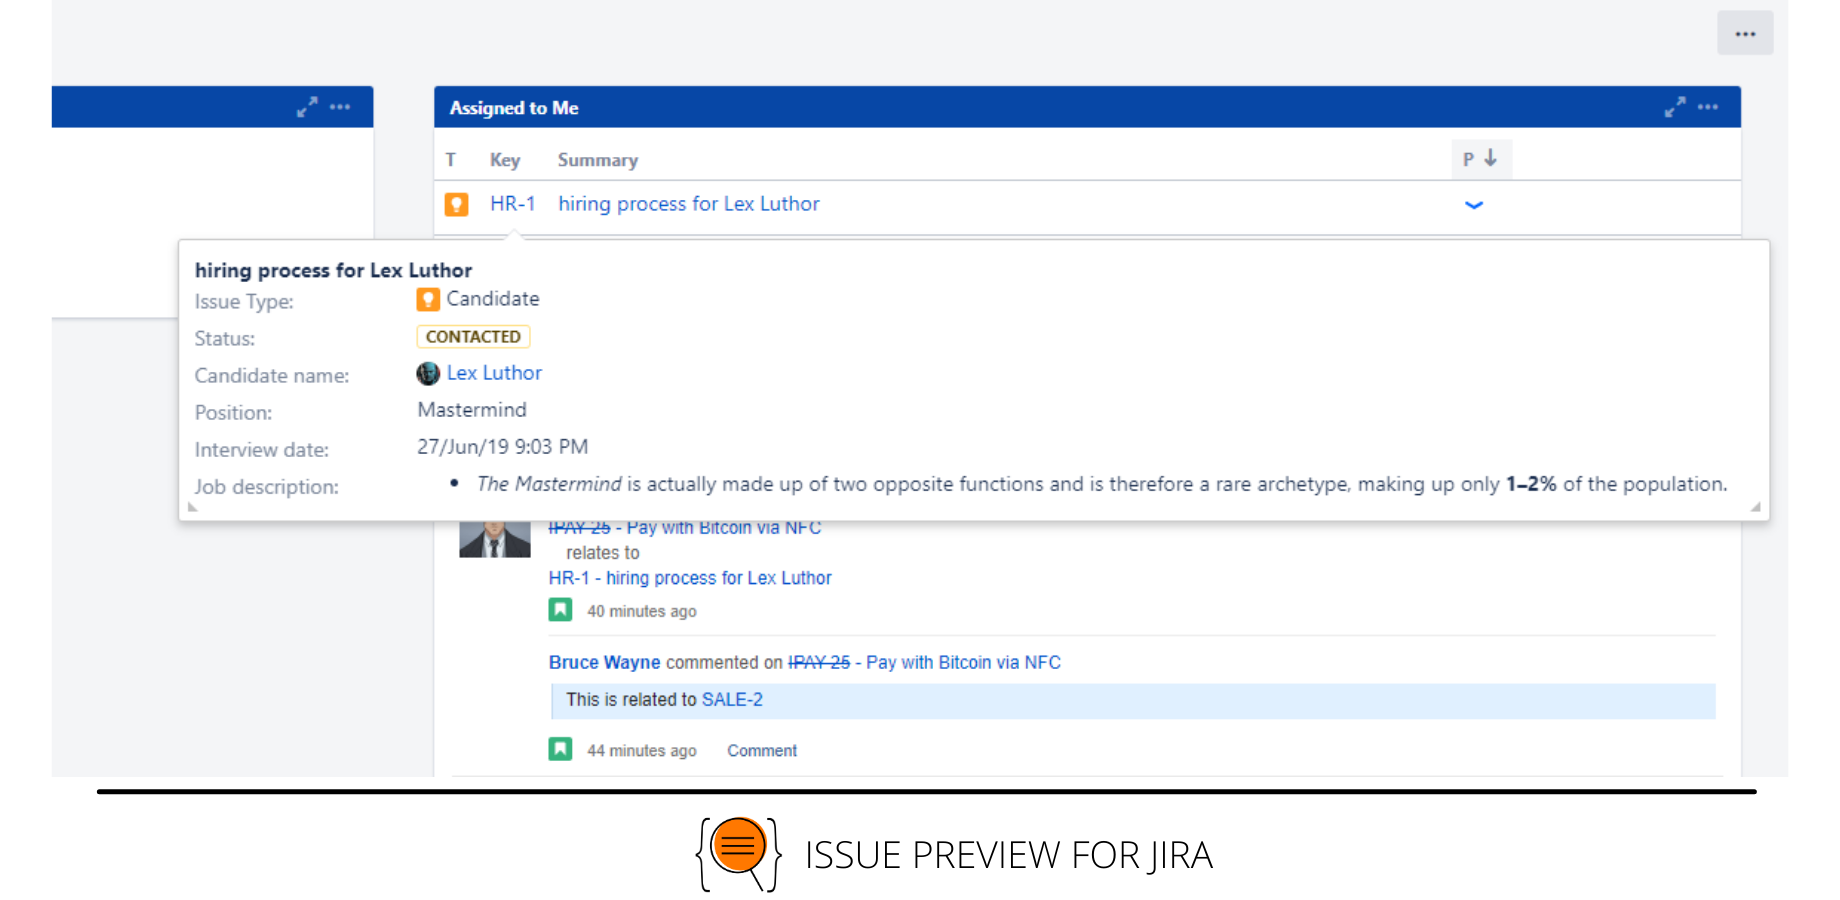The width and height of the screenshot is (1840, 900).
Task: Sort by the Key column header
Action: pos(505,160)
